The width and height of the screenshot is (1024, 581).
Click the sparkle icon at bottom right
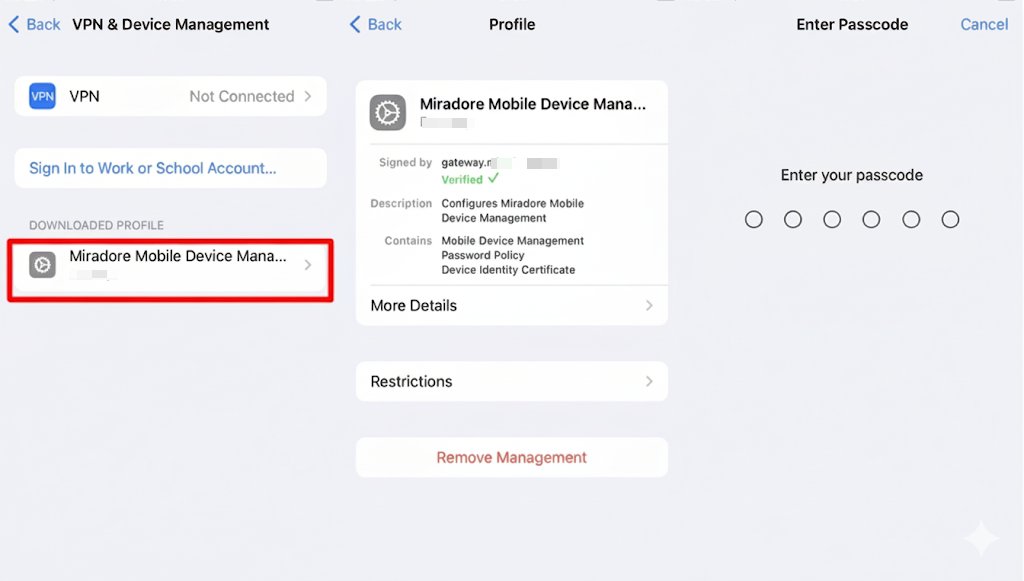click(x=981, y=538)
